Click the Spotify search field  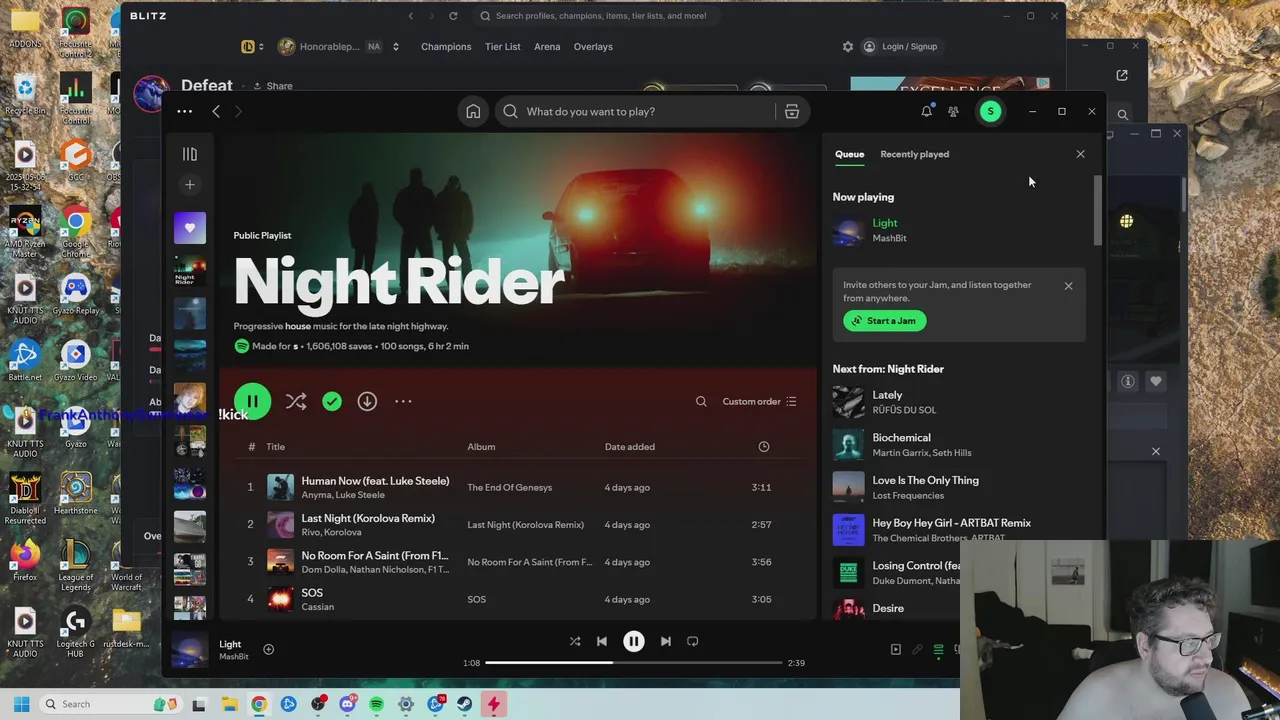click(638, 111)
